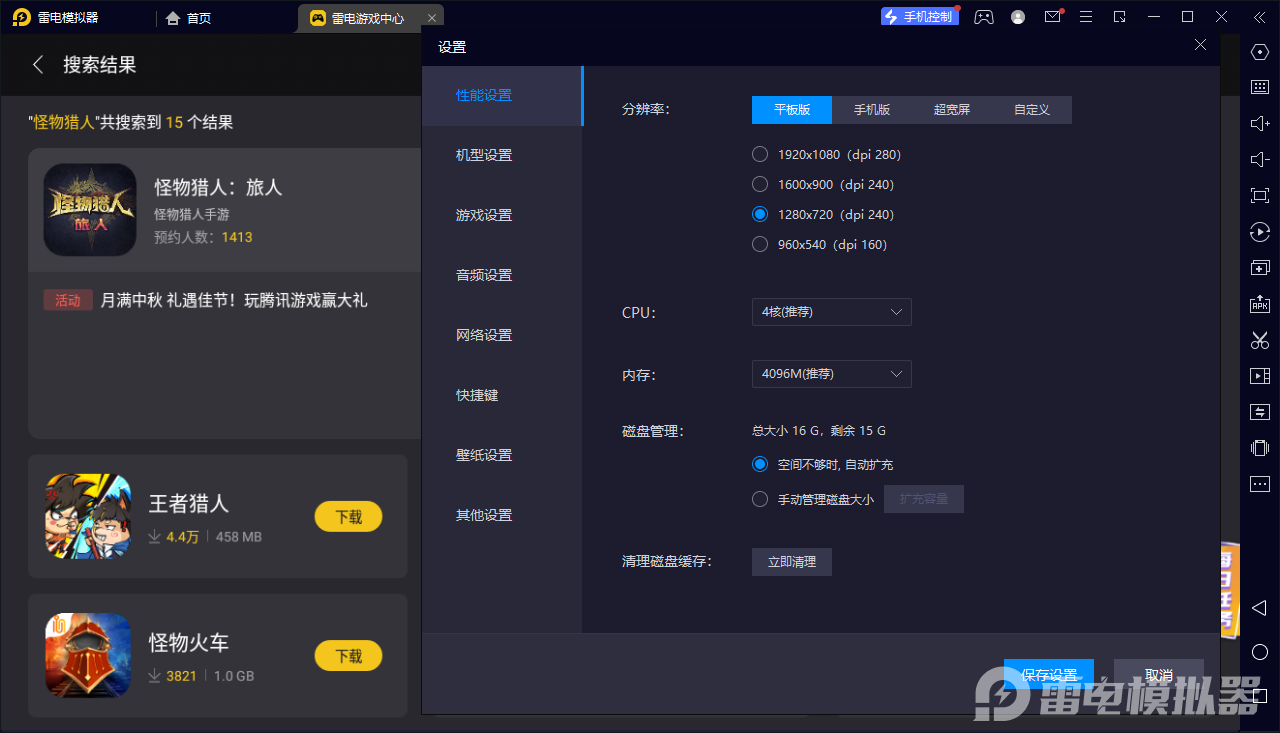Open 音频设置 settings section
1280x733 pixels.
501,275
